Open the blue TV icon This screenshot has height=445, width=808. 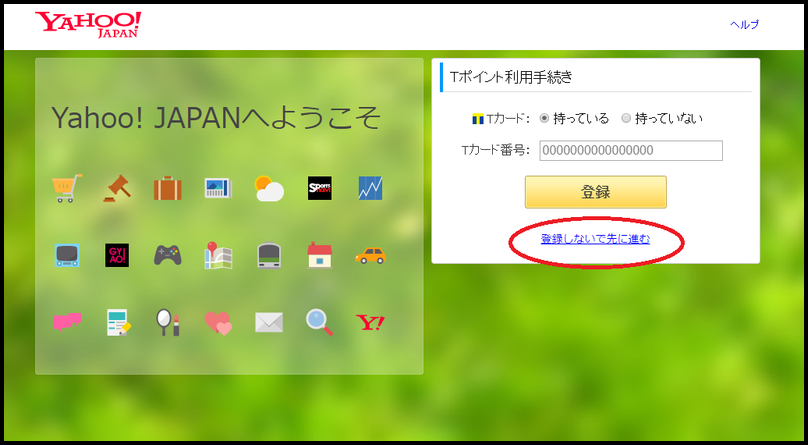67,255
